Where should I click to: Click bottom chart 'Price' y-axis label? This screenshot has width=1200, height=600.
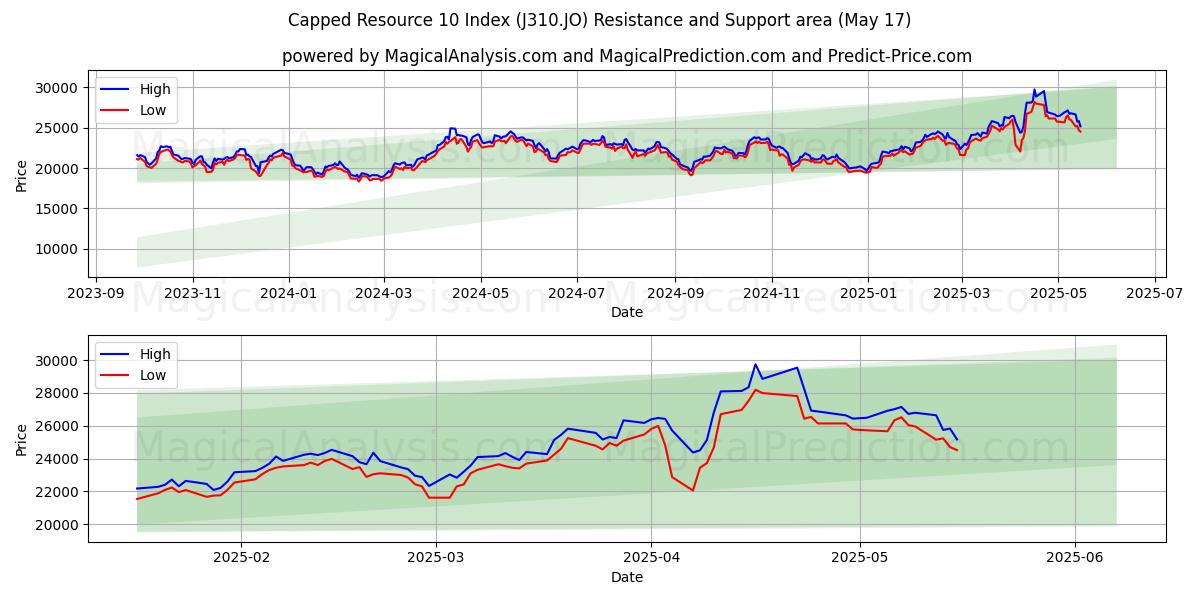coord(22,439)
